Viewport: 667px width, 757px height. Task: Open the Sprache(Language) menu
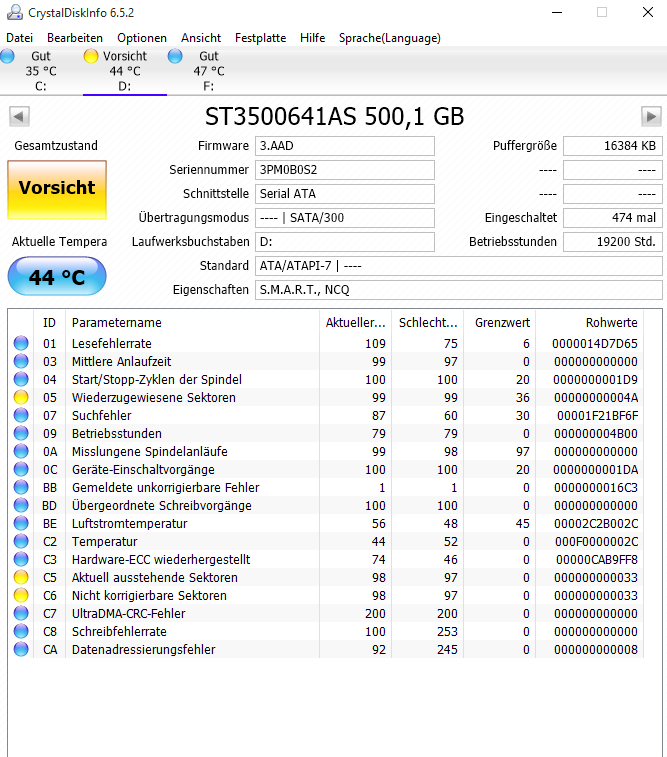click(x=389, y=38)
